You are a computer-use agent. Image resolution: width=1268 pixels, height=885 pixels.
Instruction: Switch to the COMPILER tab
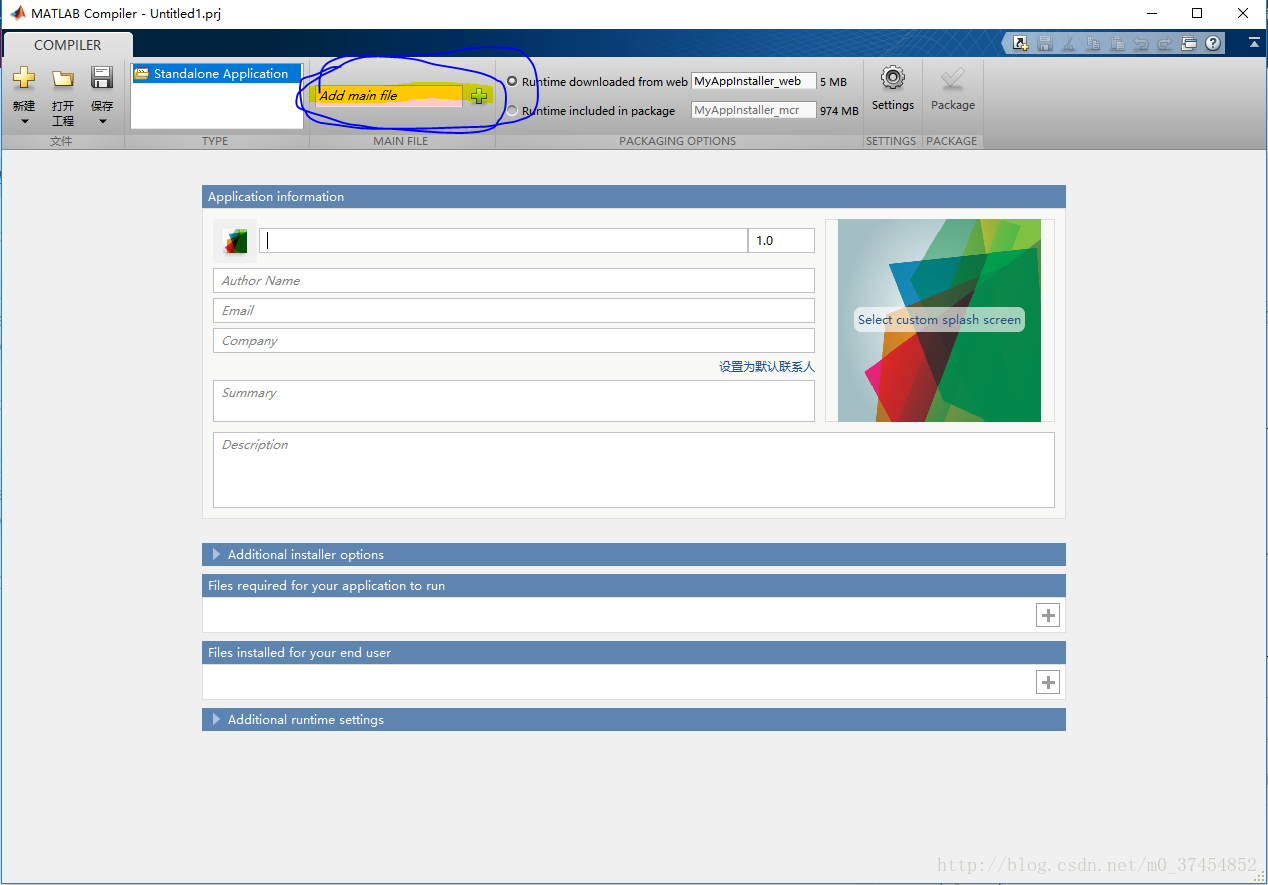click(x=67, y=45)
